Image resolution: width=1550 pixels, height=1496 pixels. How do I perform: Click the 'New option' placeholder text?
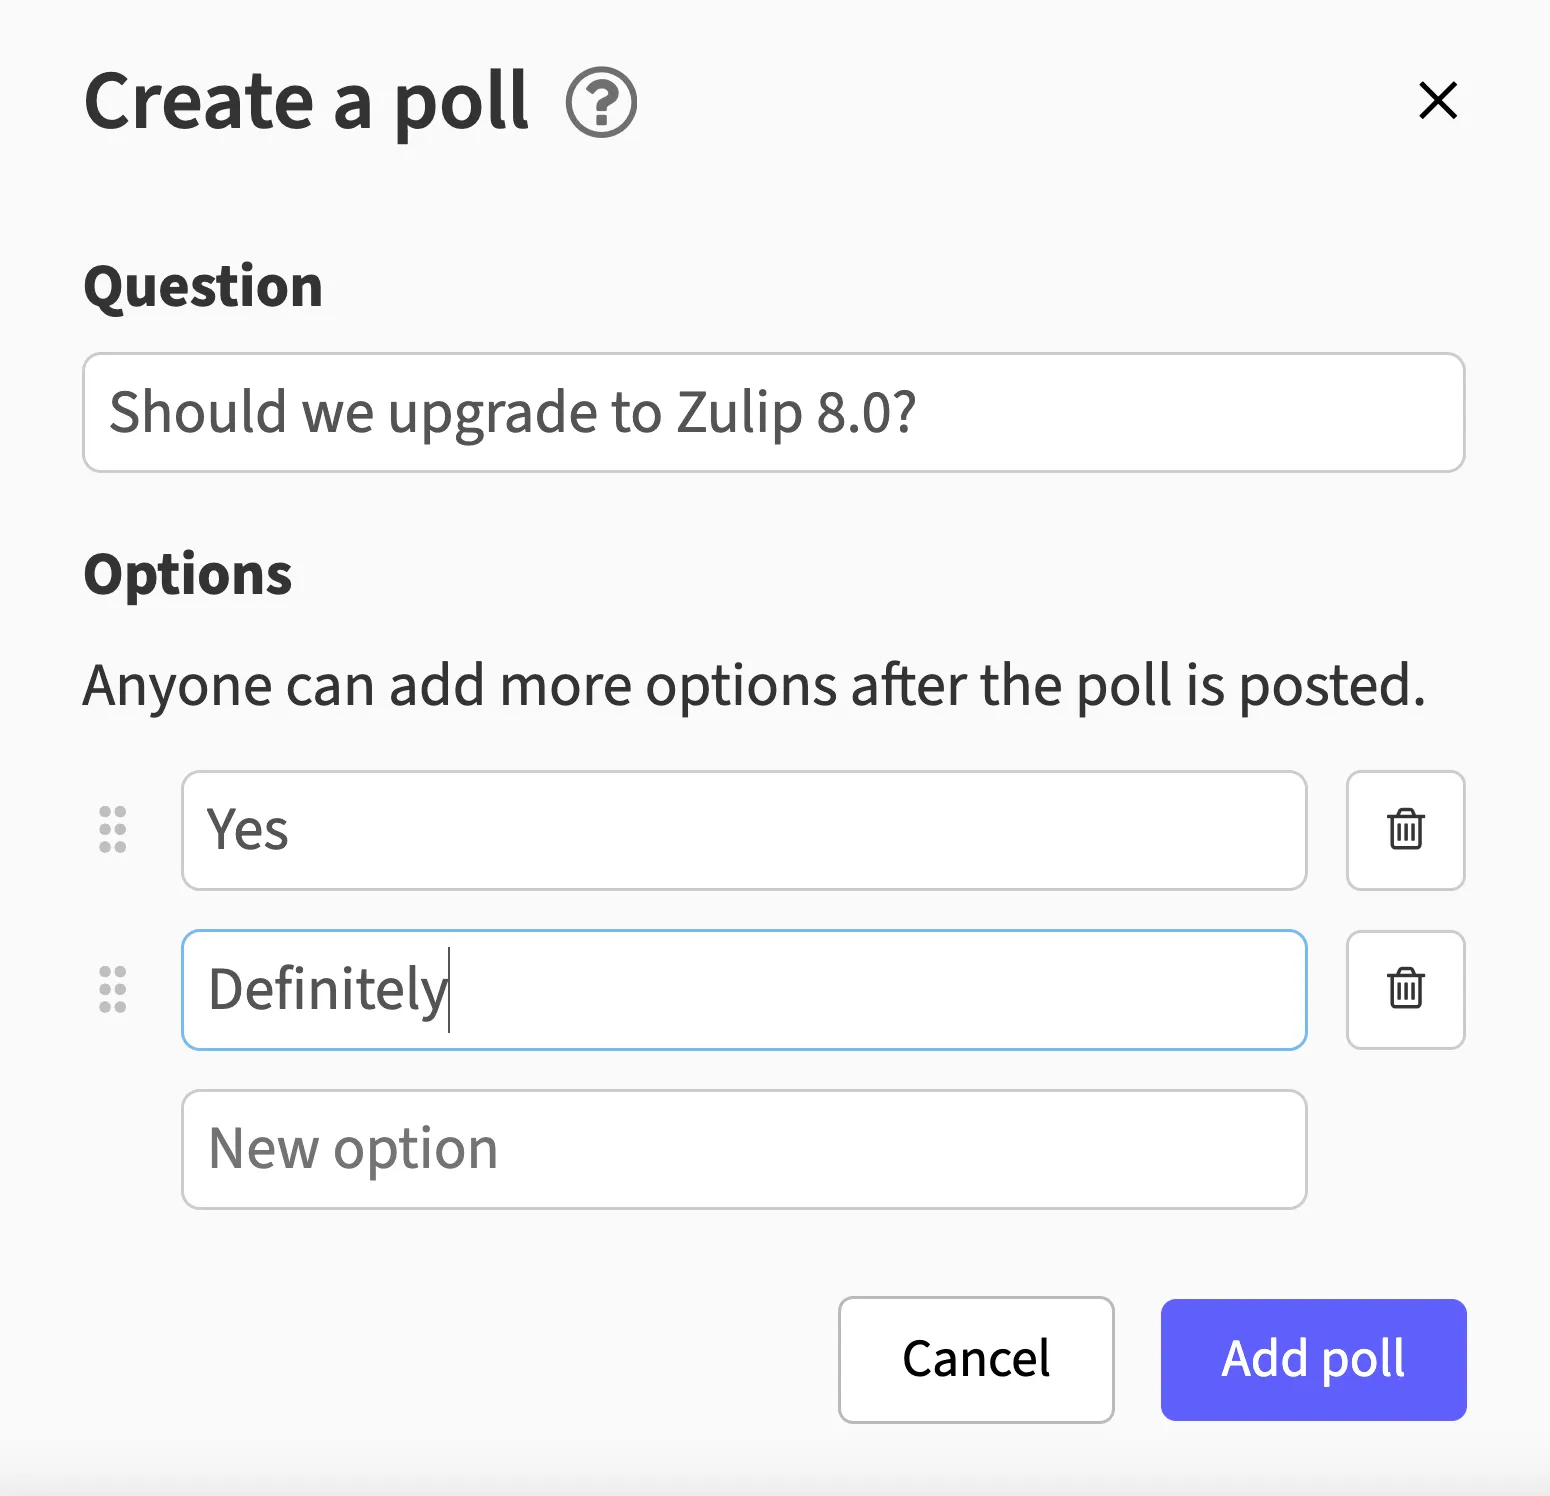353,1149
